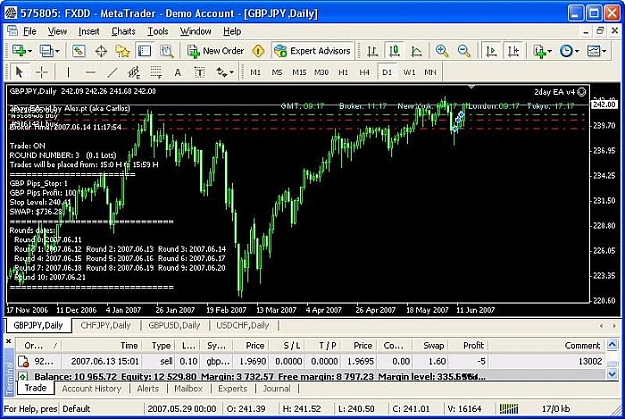The height and width of the screenshot is (419, 625).
Task: Select the D1 daily timeframe
Action: click(x=387, y=72)
